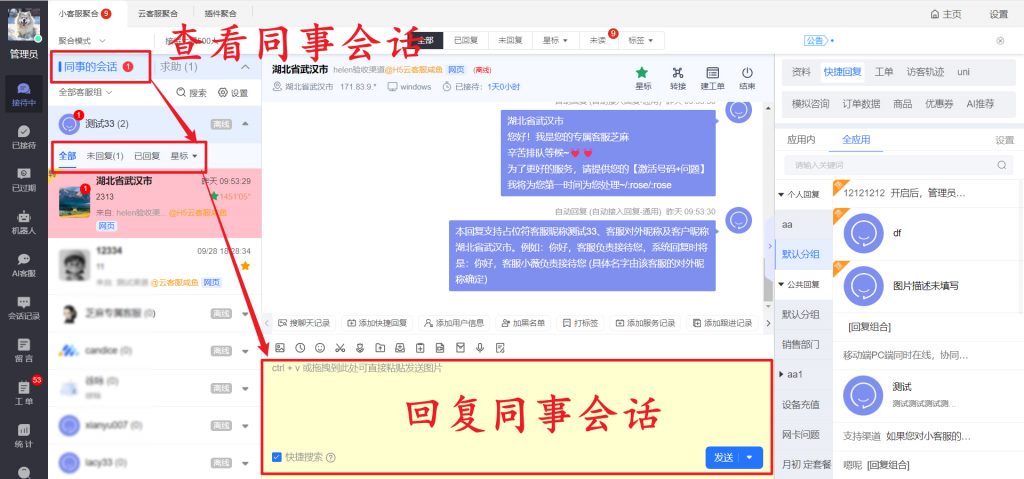Select the 已回复 filter under 测试33
Viewport: 1024px width, 479px height.
tap(147, 156)
